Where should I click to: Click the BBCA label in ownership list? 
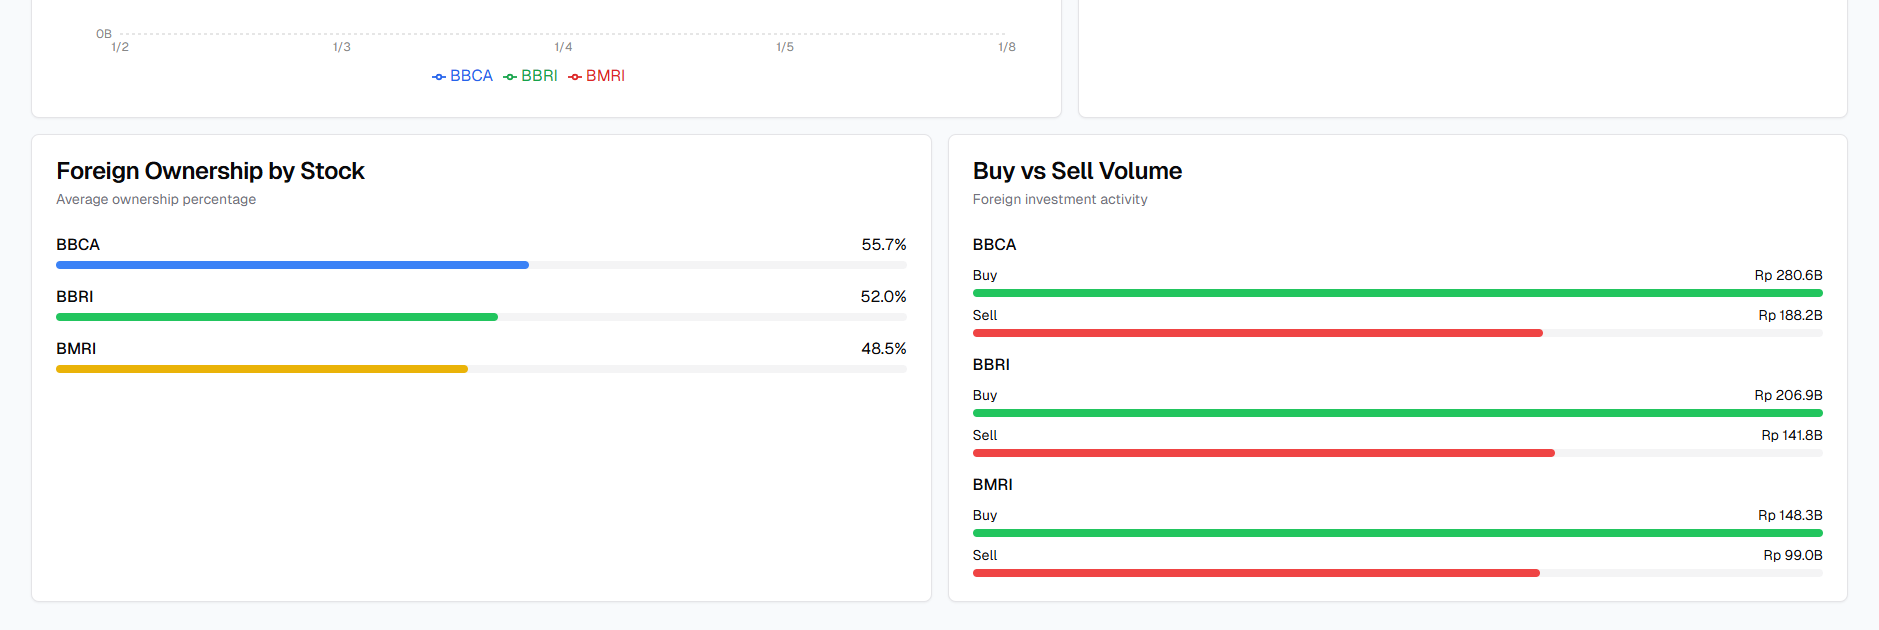(78, 245)
